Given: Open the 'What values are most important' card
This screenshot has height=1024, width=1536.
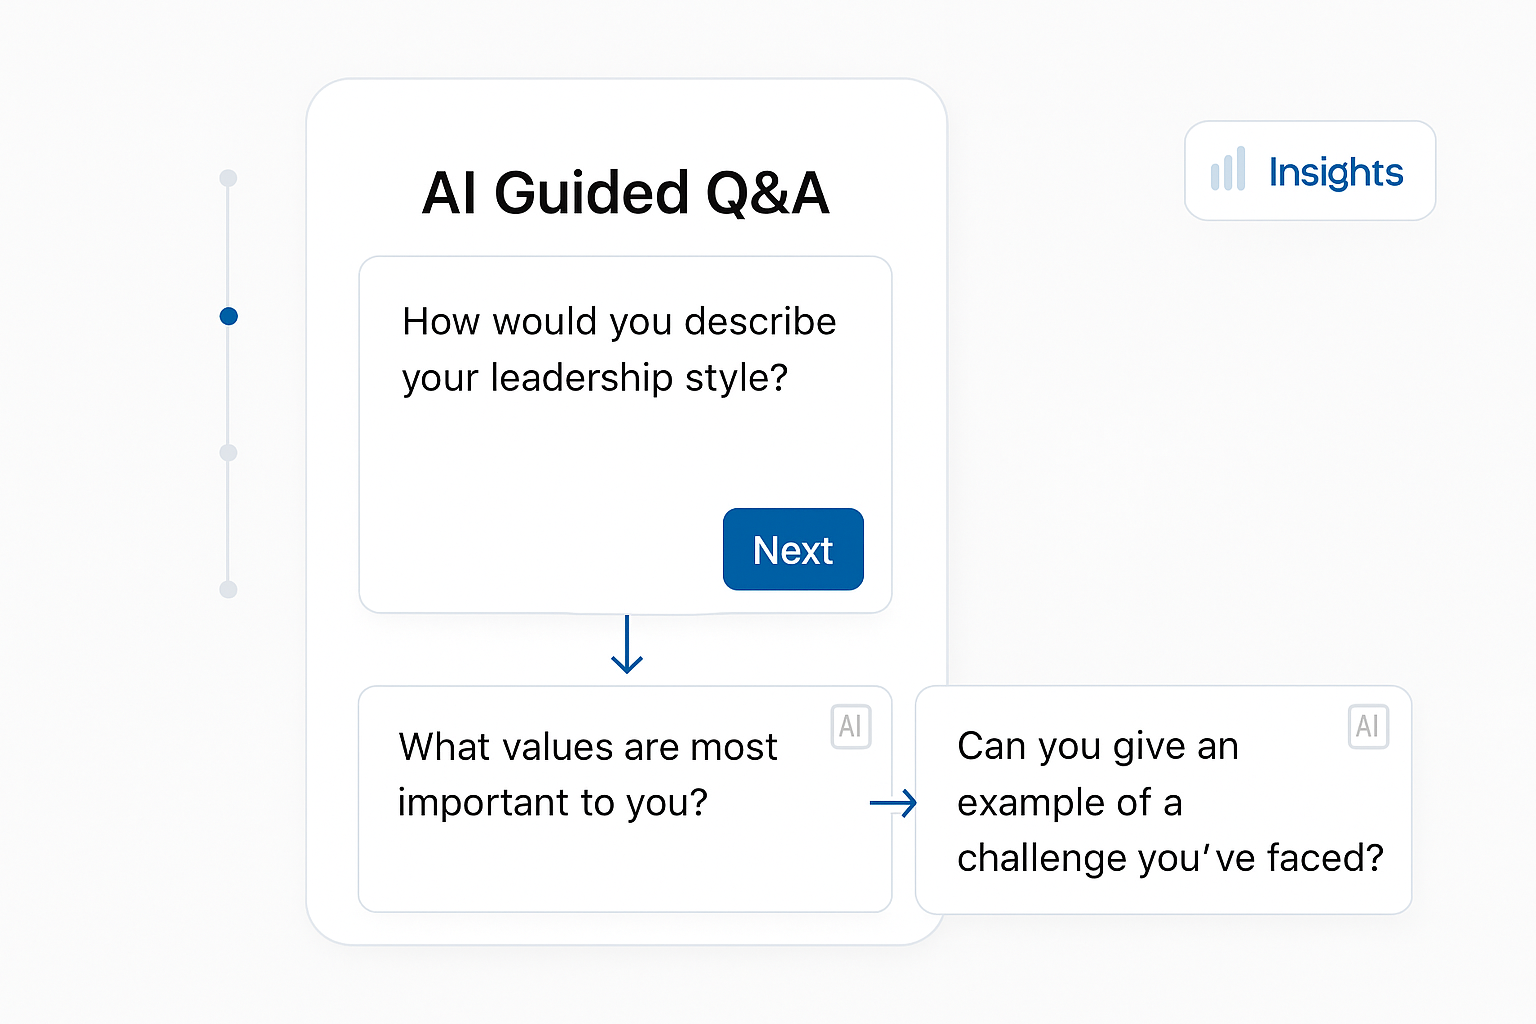Looking at the screenshot, I should tap(625, 799).
